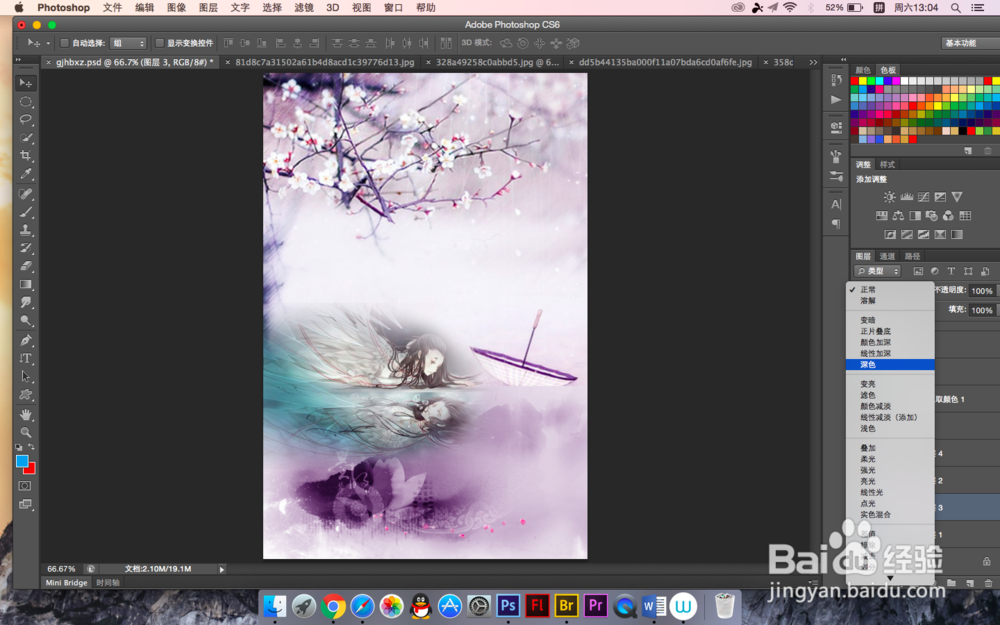Choose 柔光 blend mode
Viewport: 1000px width, 625px height.
point(890,459)
